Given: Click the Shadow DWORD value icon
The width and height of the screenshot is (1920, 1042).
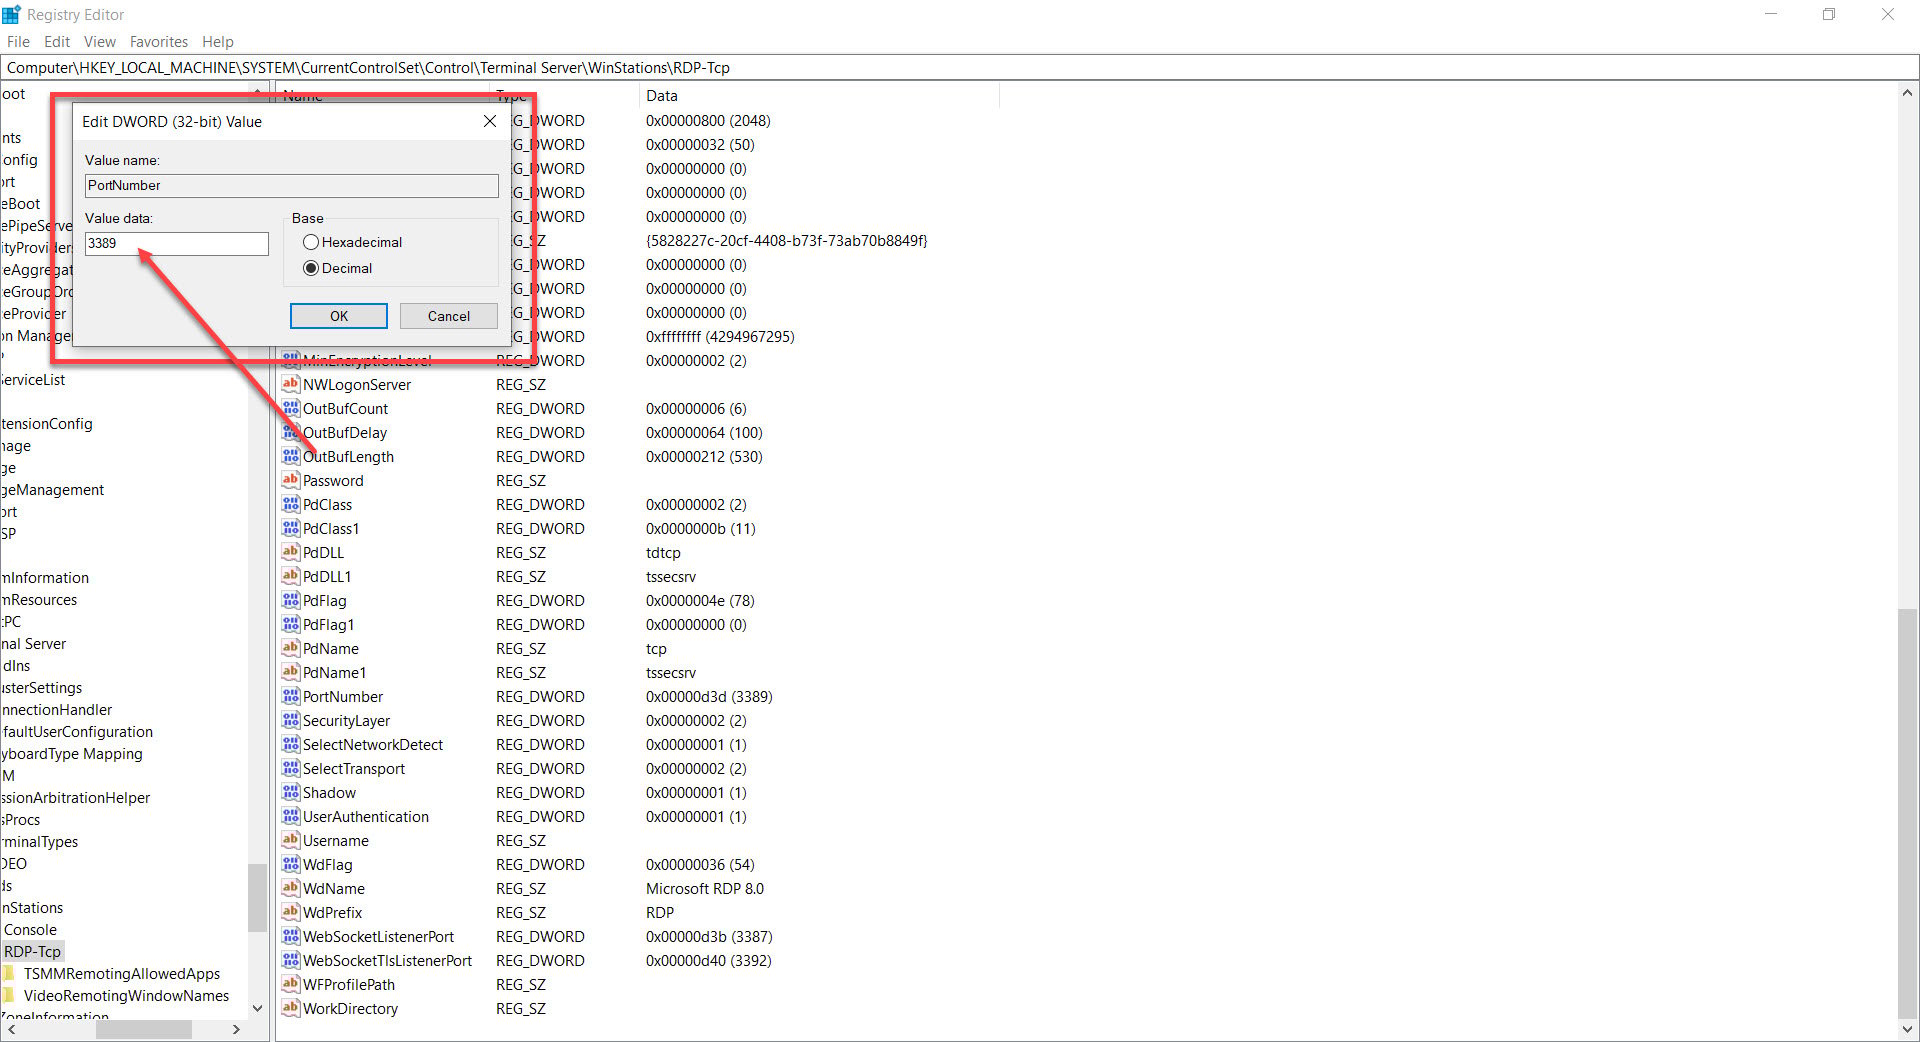Looking at the screenshot, I should [x=289, y=792].
